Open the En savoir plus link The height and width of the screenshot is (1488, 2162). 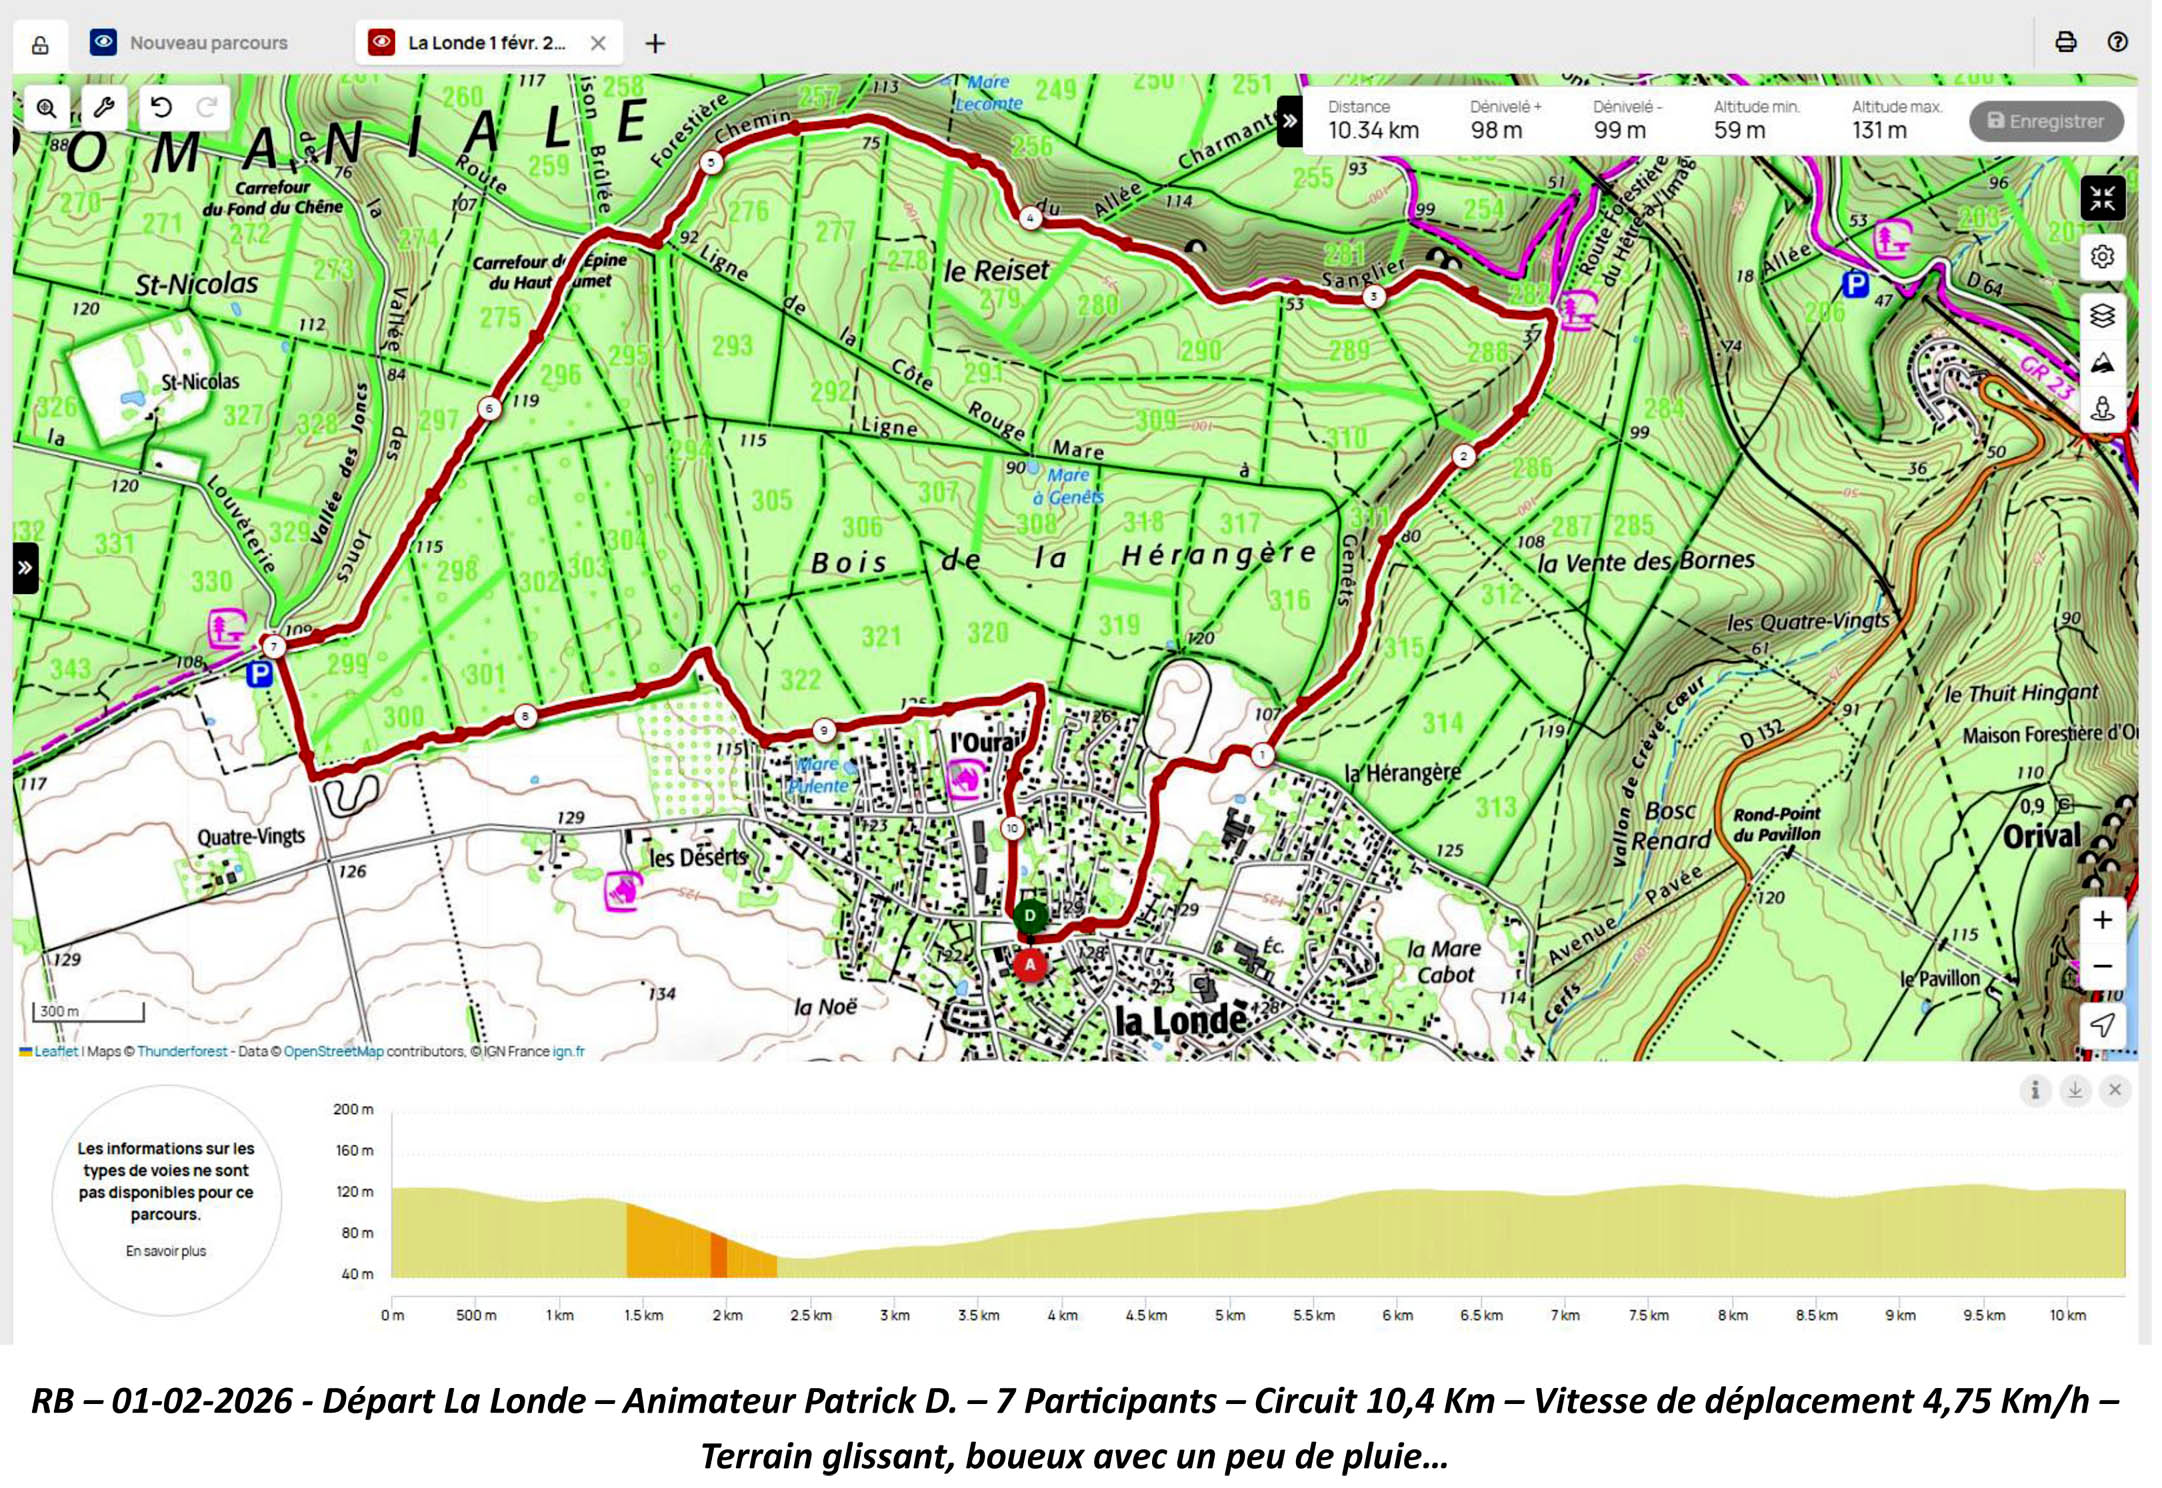pos(166,1251)
